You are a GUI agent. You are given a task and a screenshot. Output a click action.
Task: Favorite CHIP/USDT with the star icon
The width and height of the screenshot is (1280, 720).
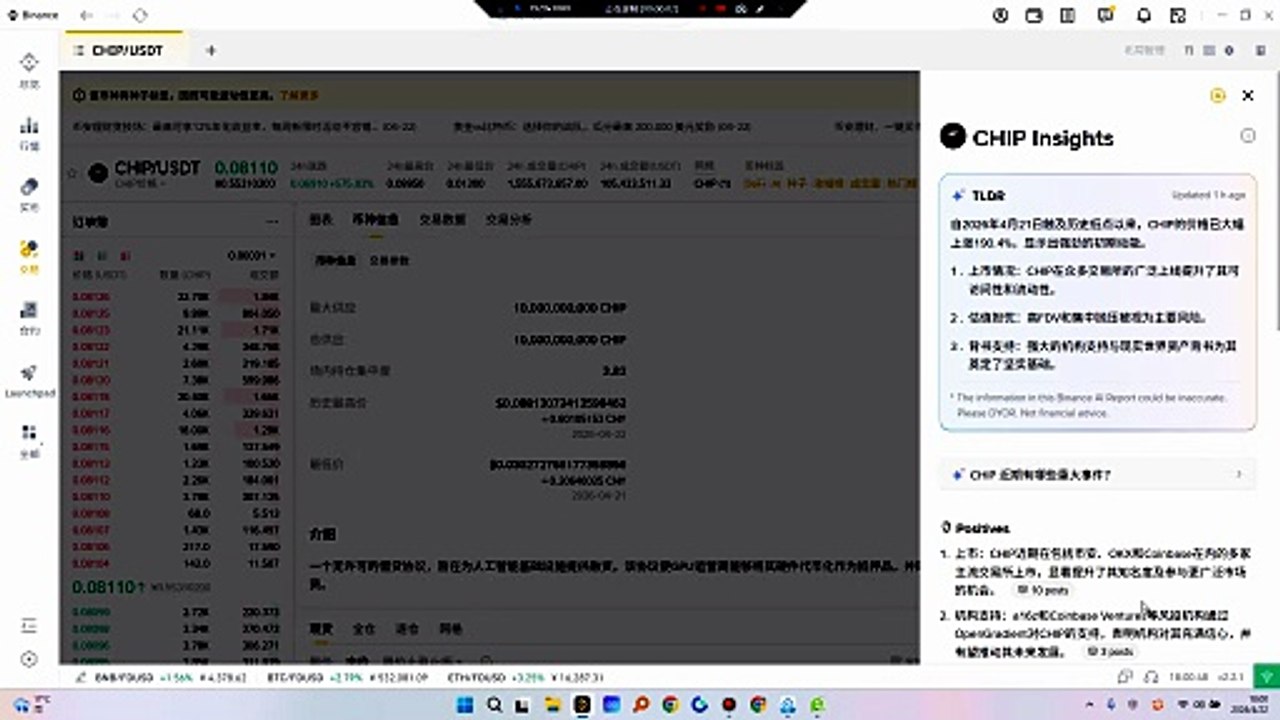tap(72, 173)
